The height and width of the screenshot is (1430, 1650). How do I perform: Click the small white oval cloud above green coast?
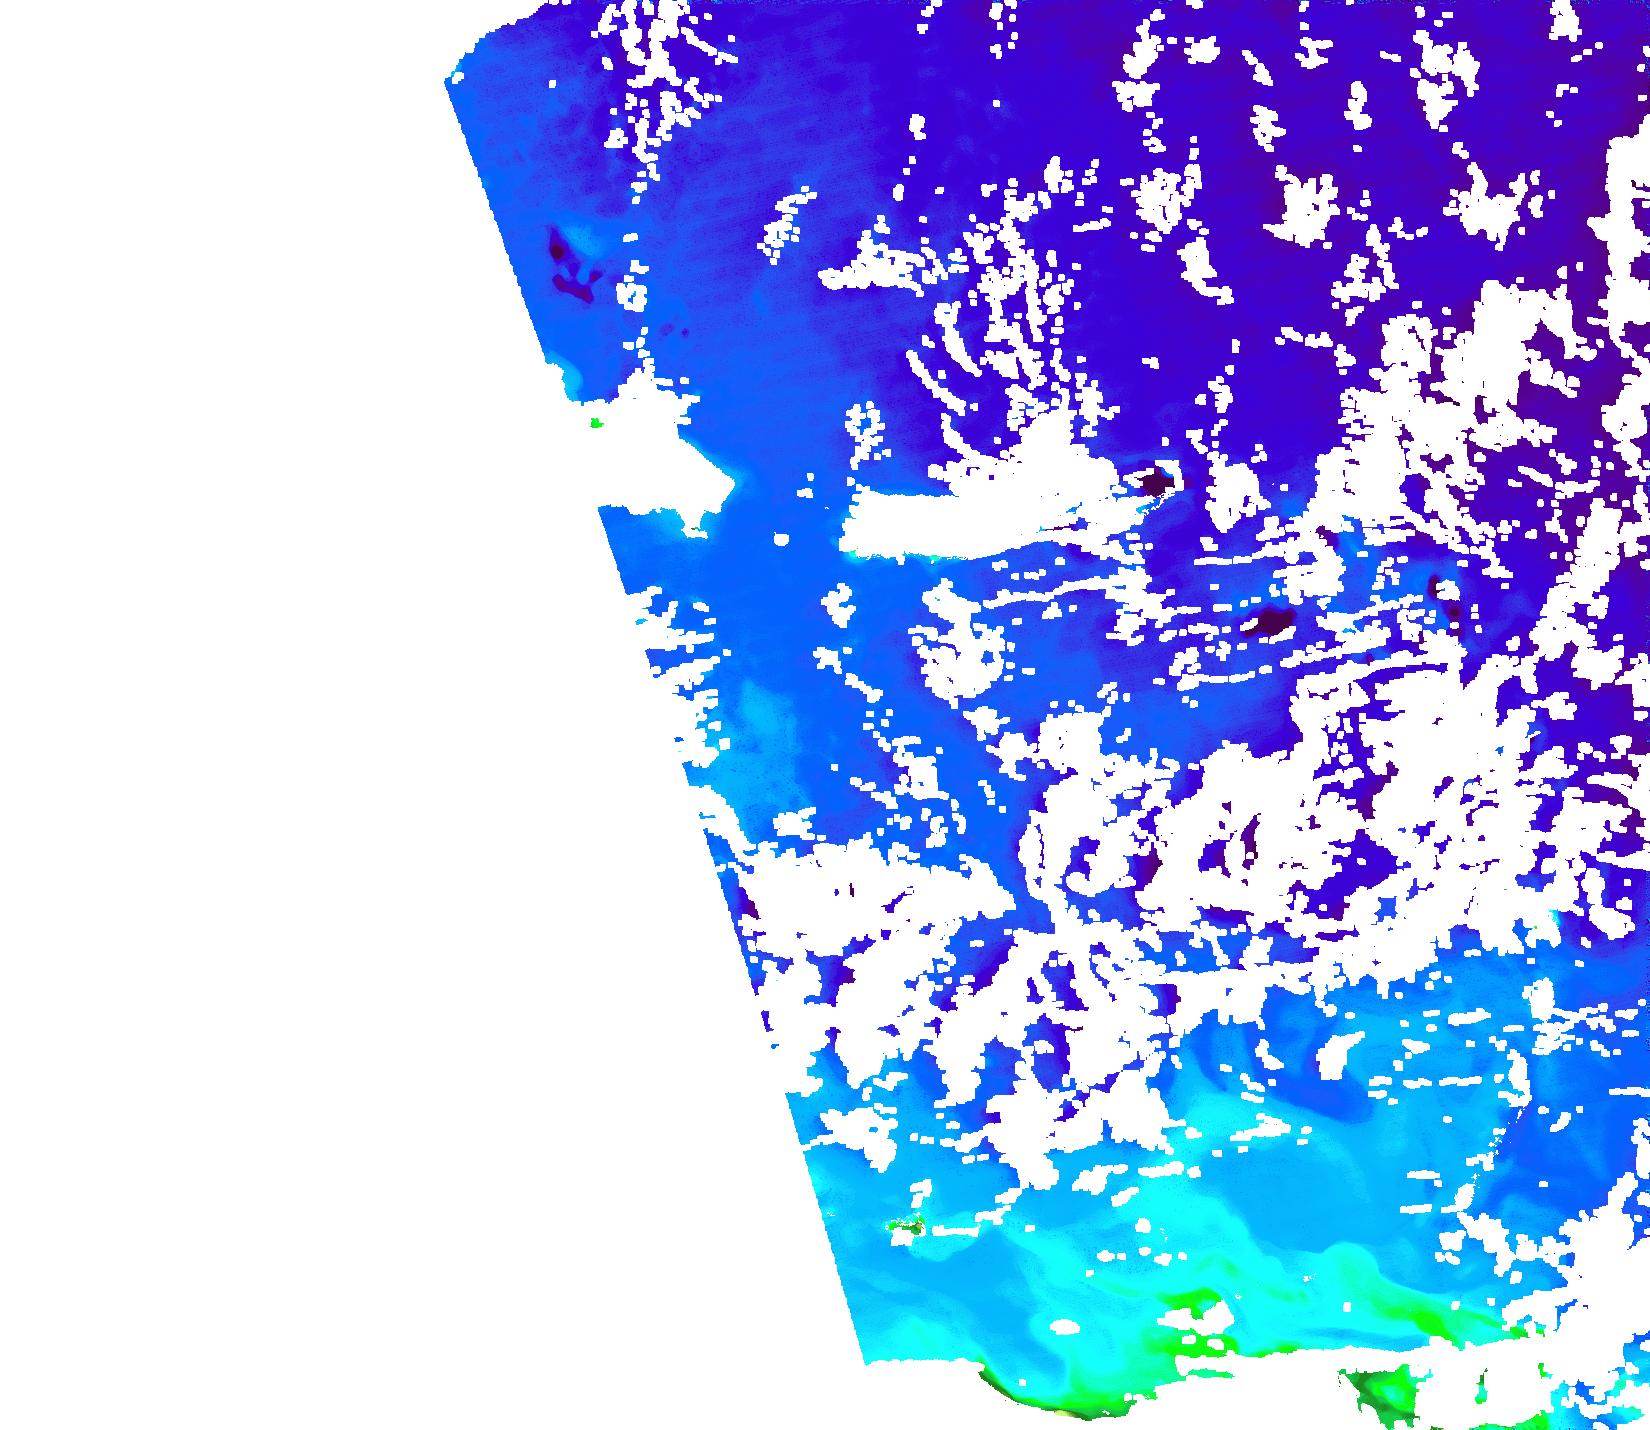(x=1066, y=1328)
